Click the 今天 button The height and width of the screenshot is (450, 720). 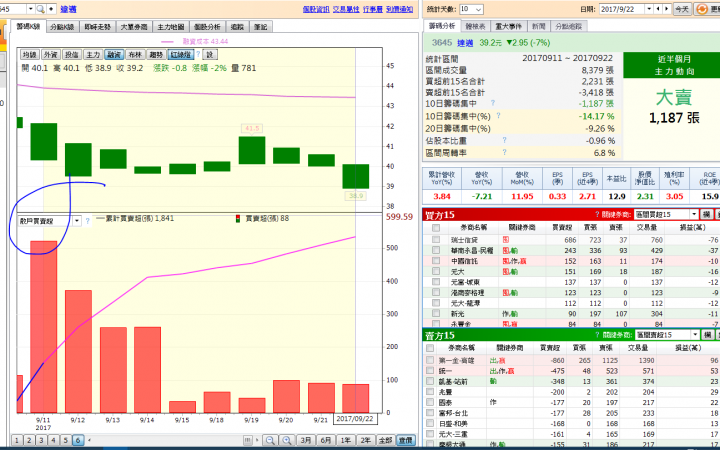pyautogui.click(x=681, y=9)
